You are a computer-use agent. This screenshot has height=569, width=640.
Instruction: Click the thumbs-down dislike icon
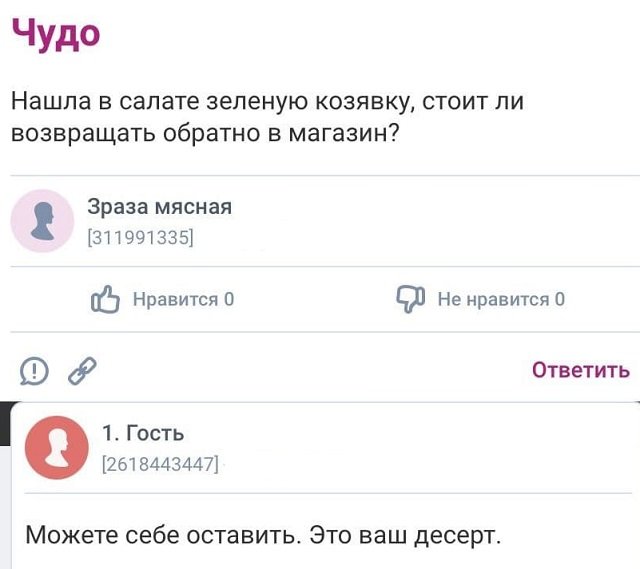[x=411, y=299]
